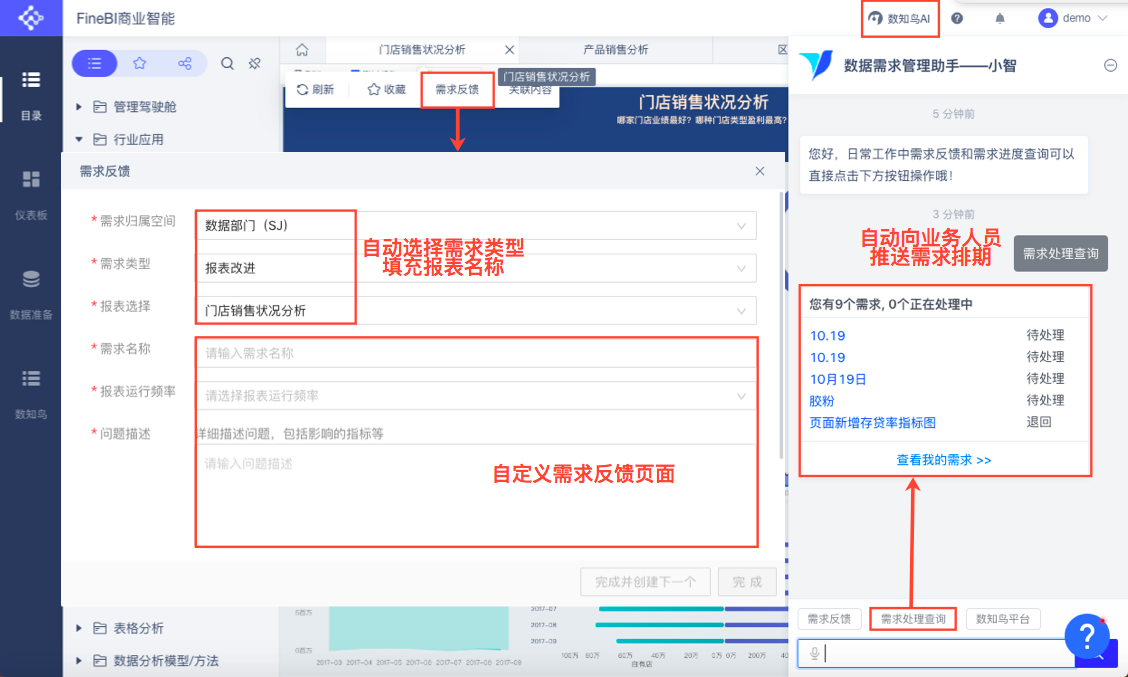
Task: Click the blue floating help button
Action: 1087,636
